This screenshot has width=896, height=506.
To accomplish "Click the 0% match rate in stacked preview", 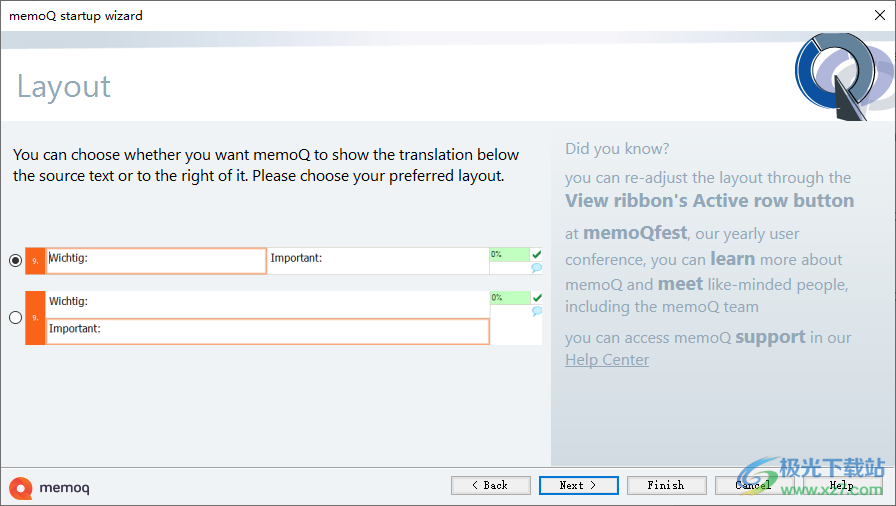I will tap(510, 298).
